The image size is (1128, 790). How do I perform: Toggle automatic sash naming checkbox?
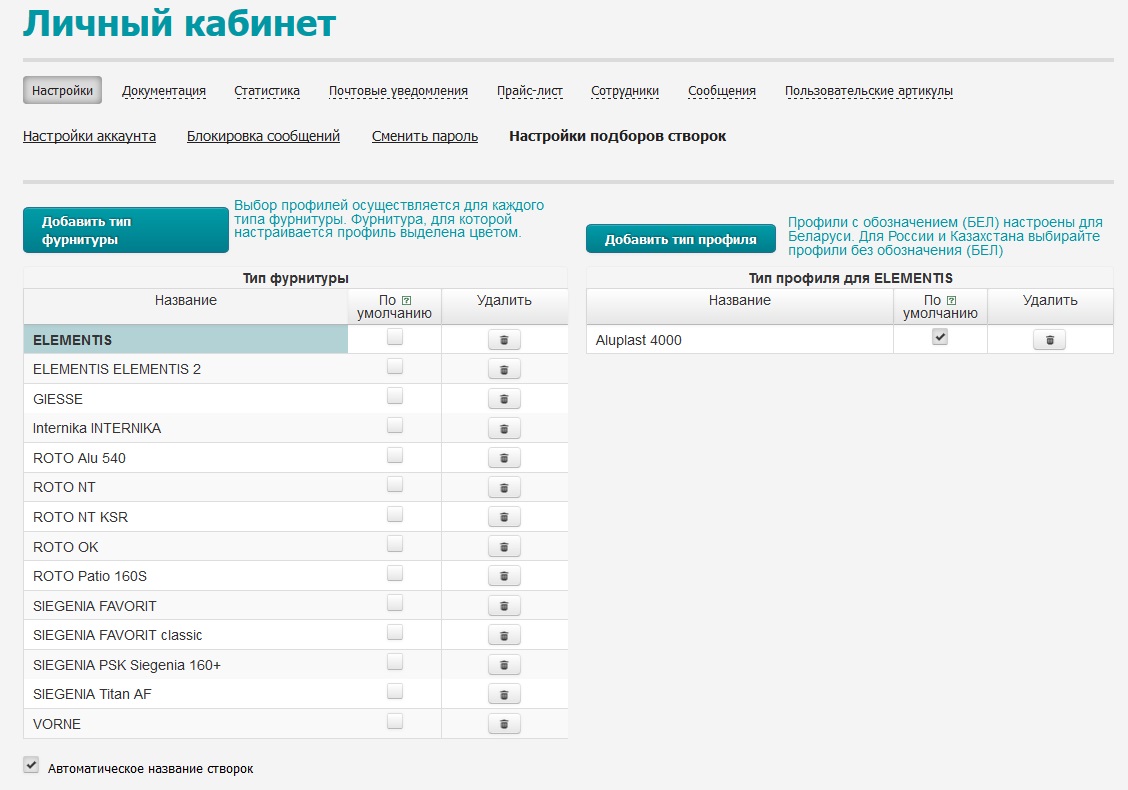pyautogui.click(x=31, y=766)
